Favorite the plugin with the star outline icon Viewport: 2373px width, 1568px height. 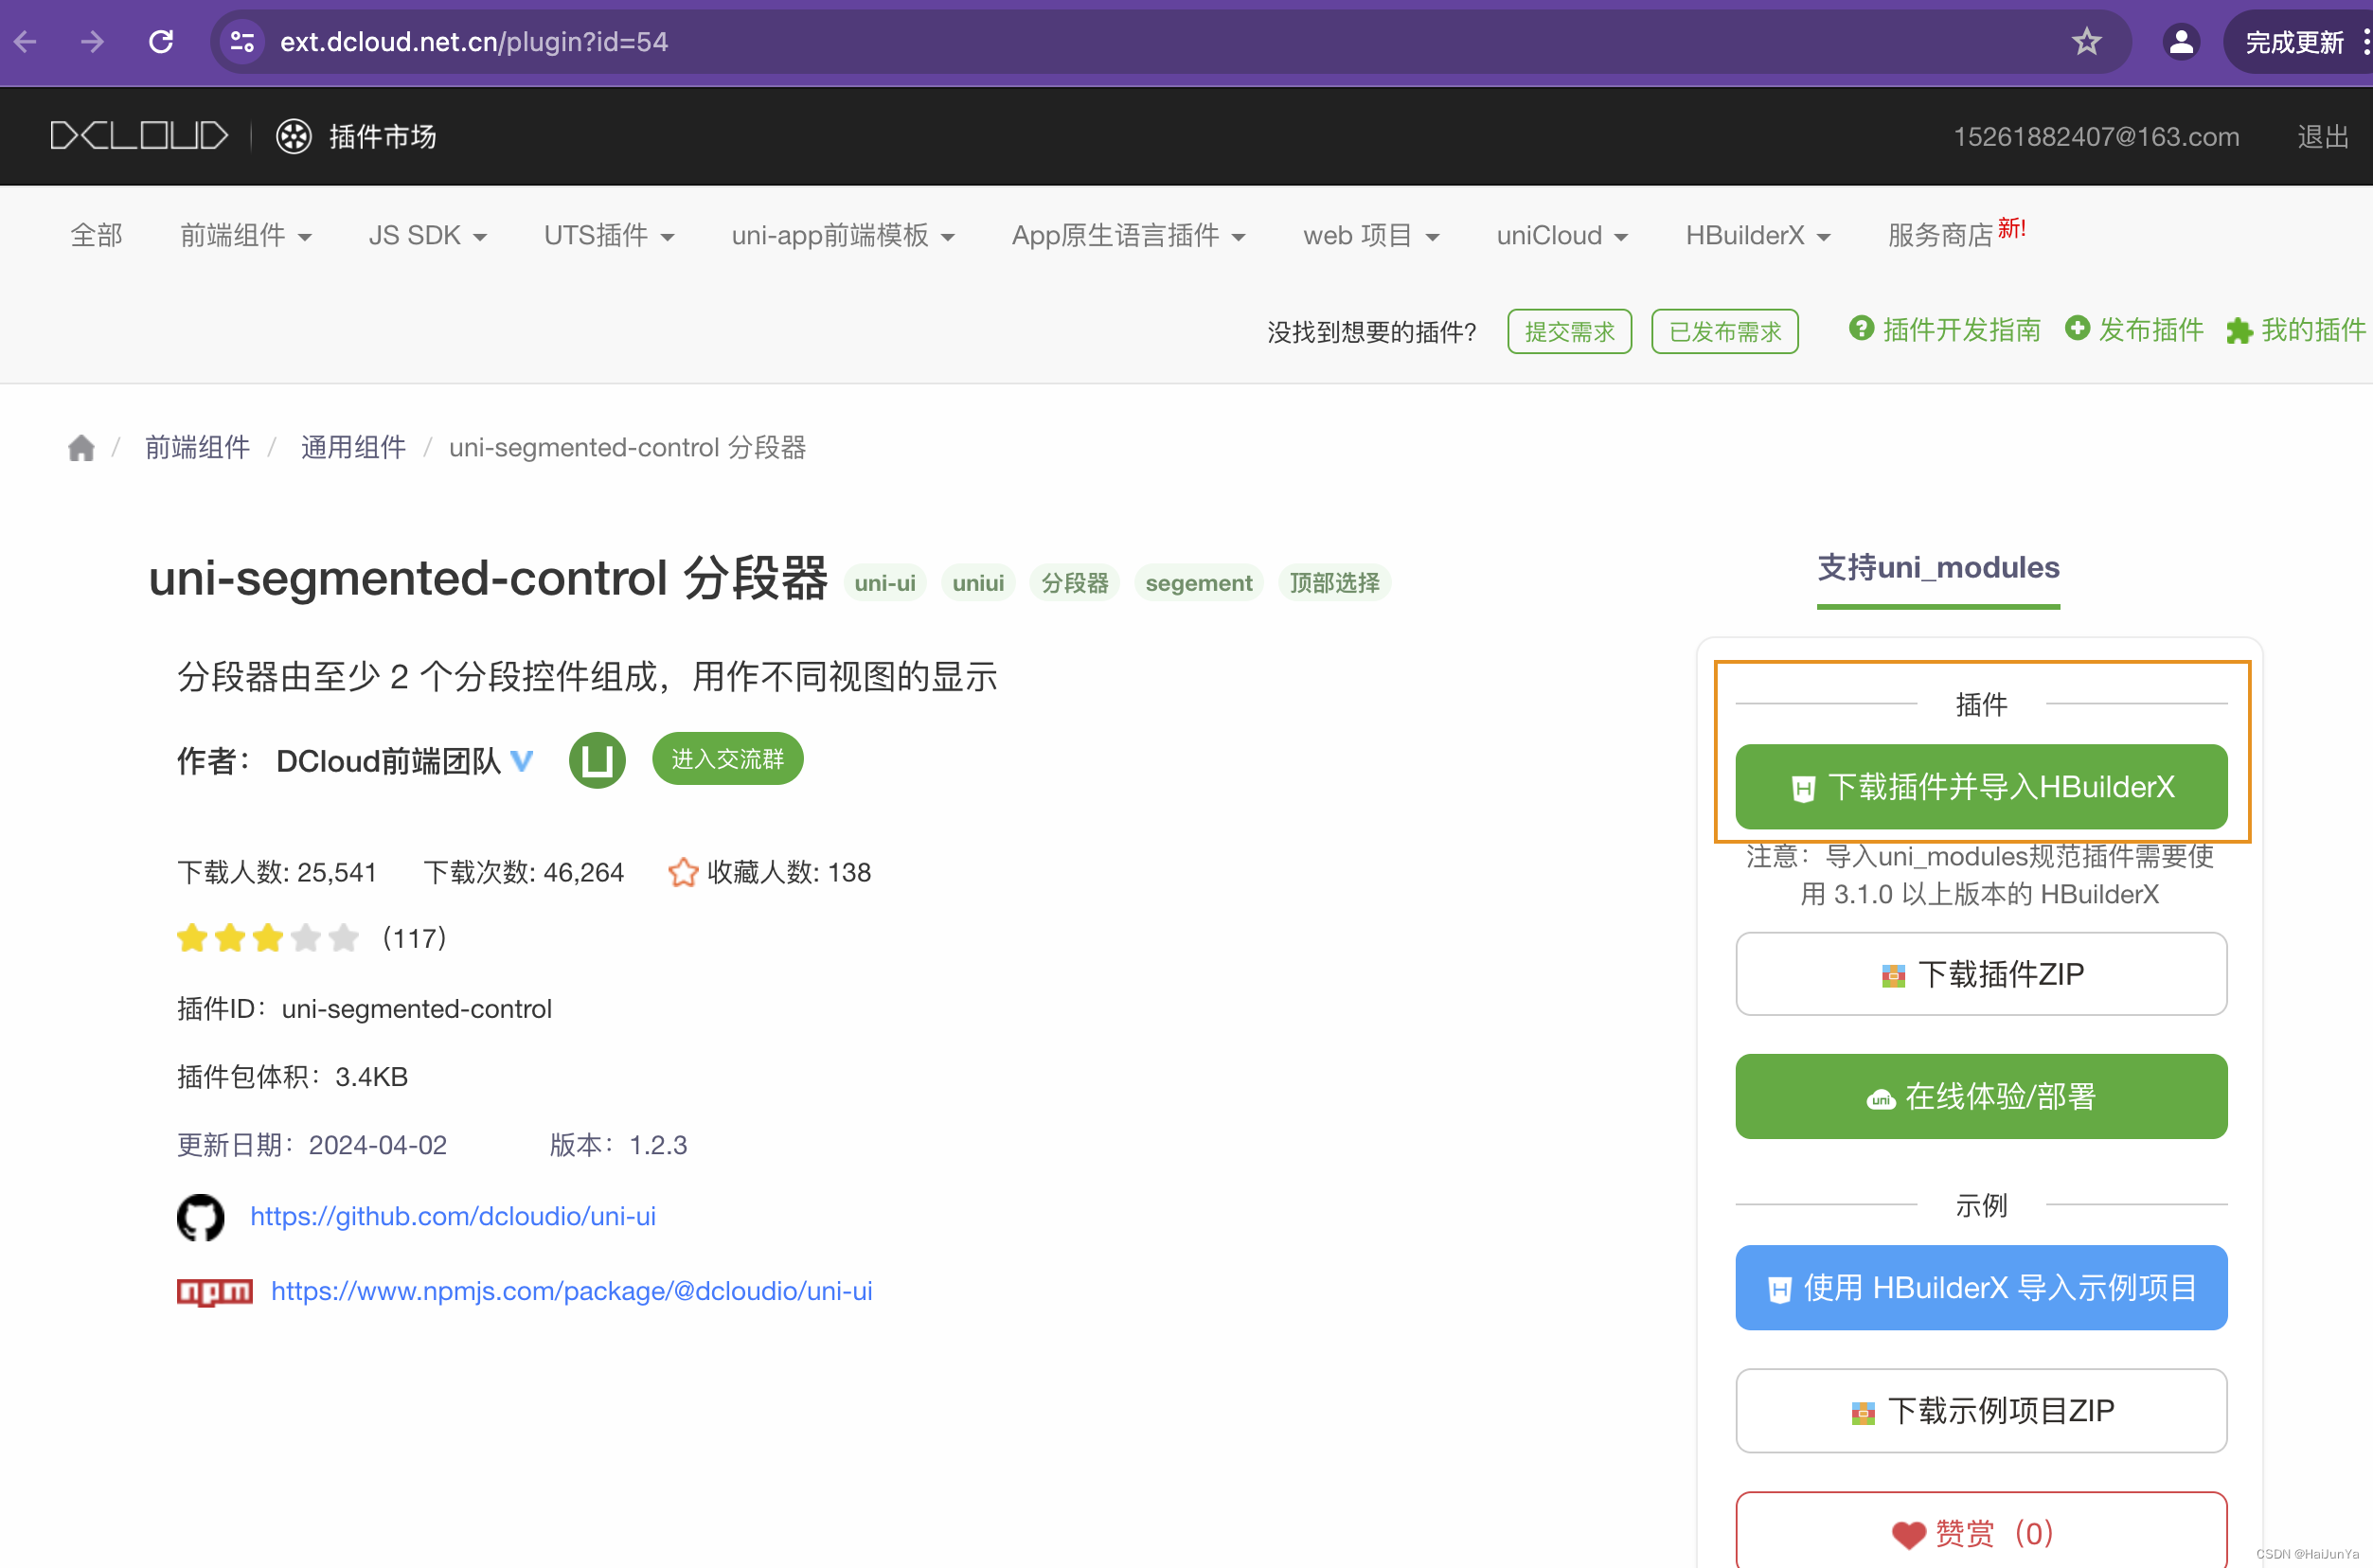(683, 872)
